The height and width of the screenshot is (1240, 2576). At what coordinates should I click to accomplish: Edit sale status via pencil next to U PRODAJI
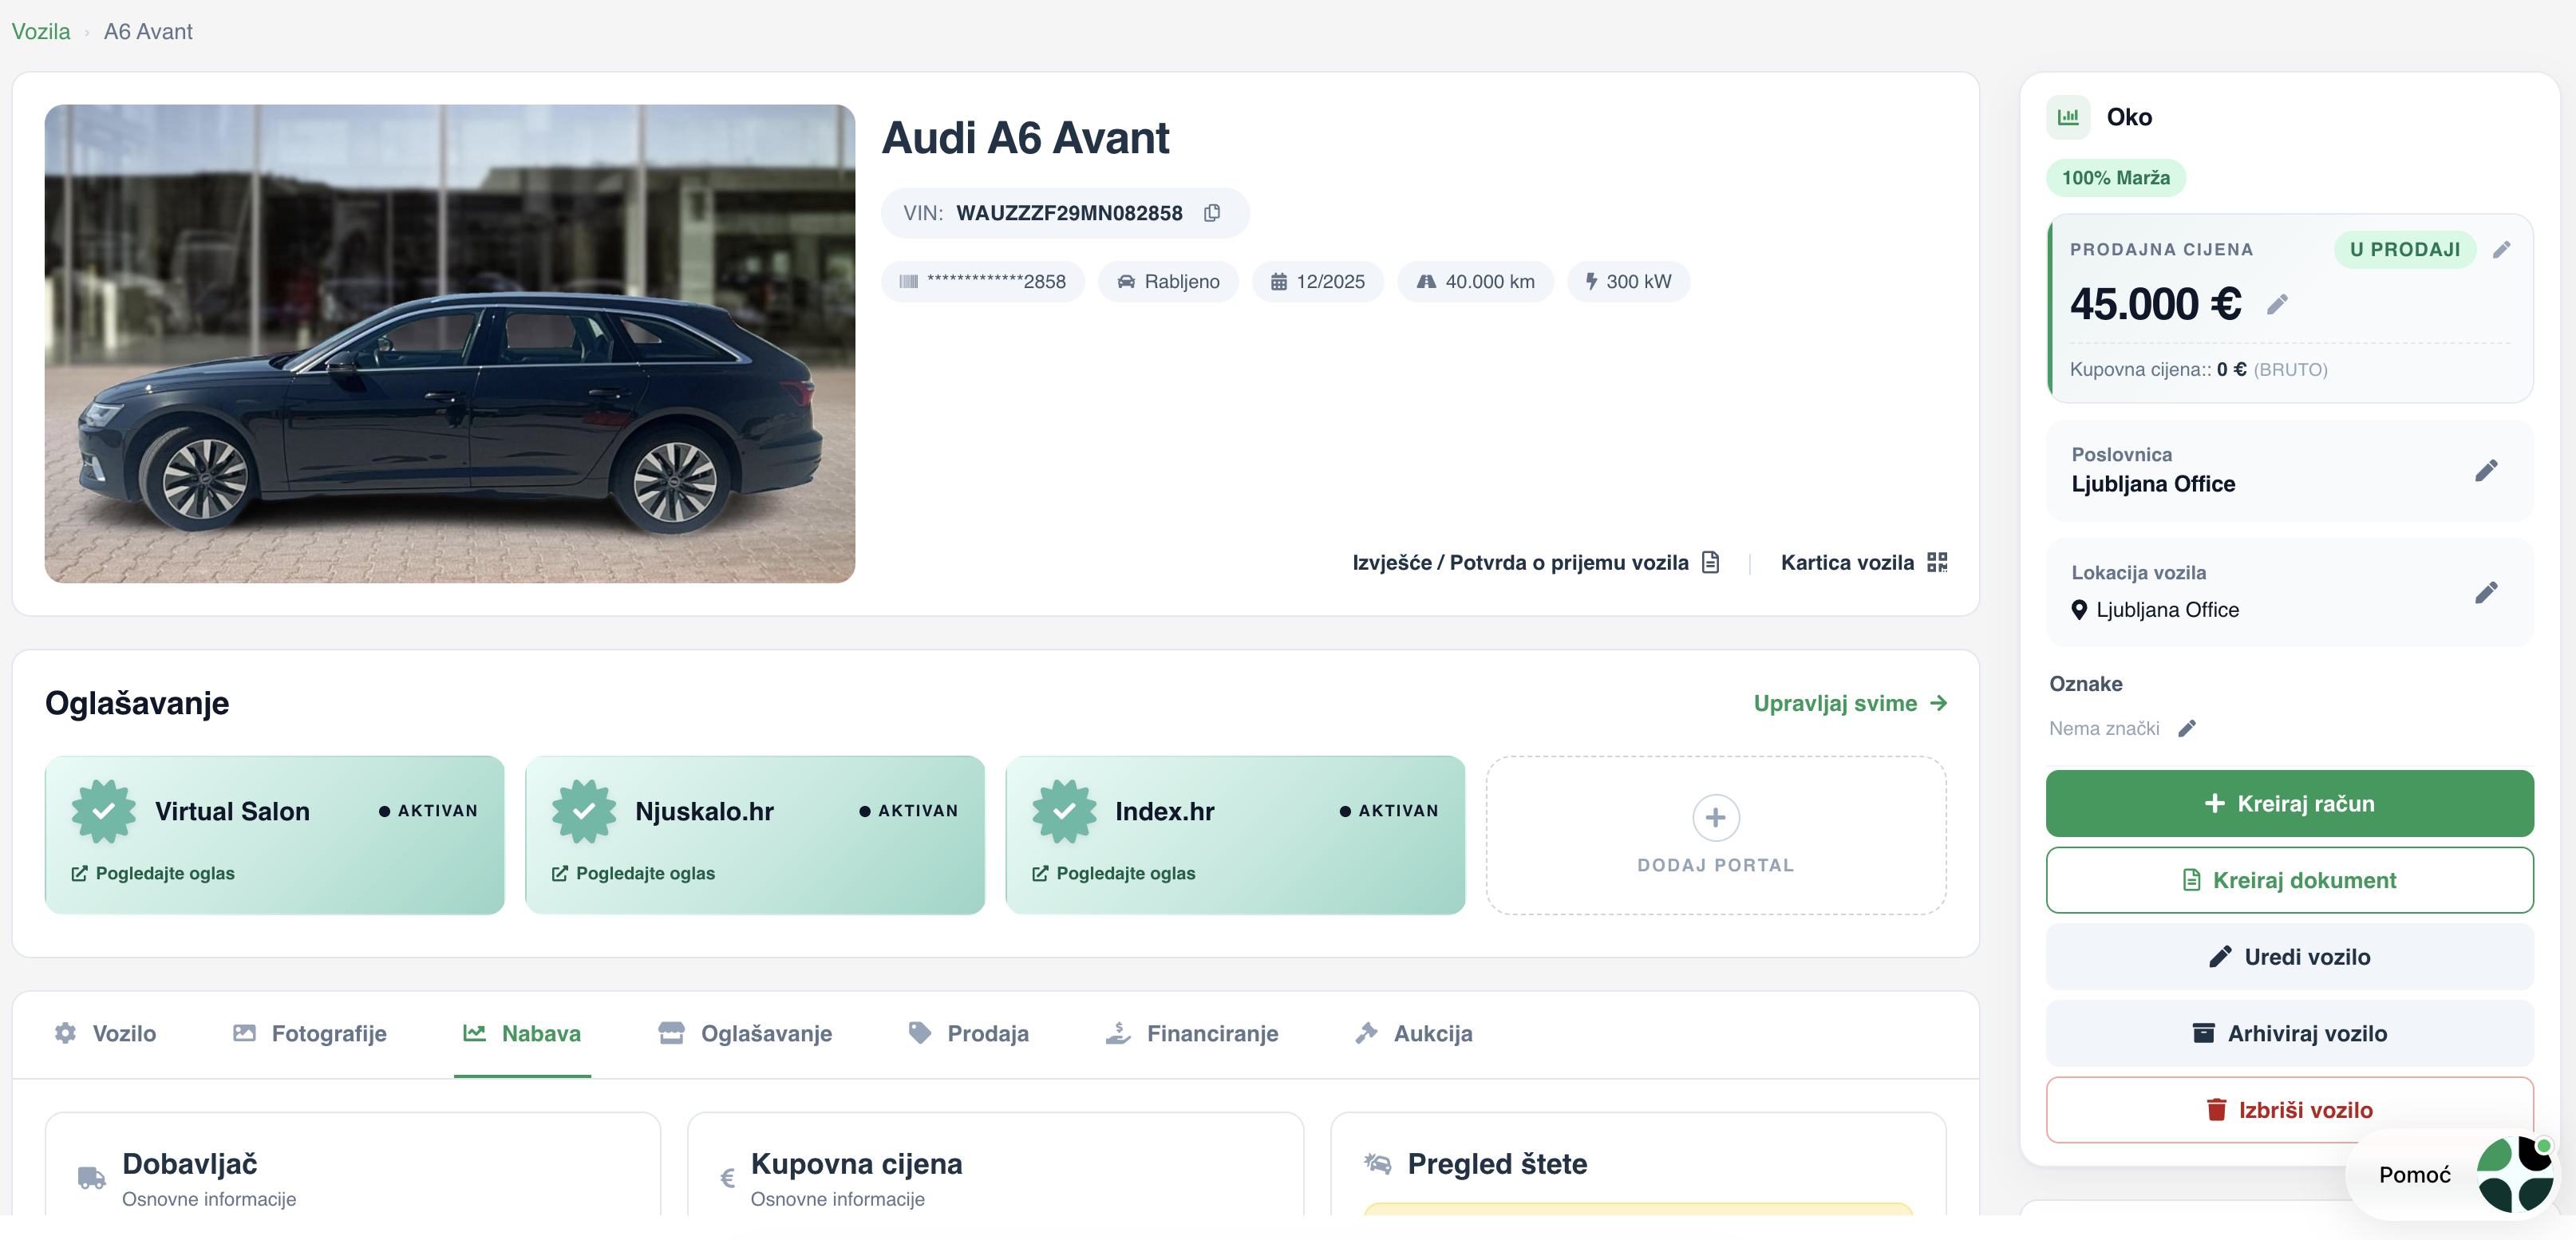pyautogui.click(x=2501, y=249)
